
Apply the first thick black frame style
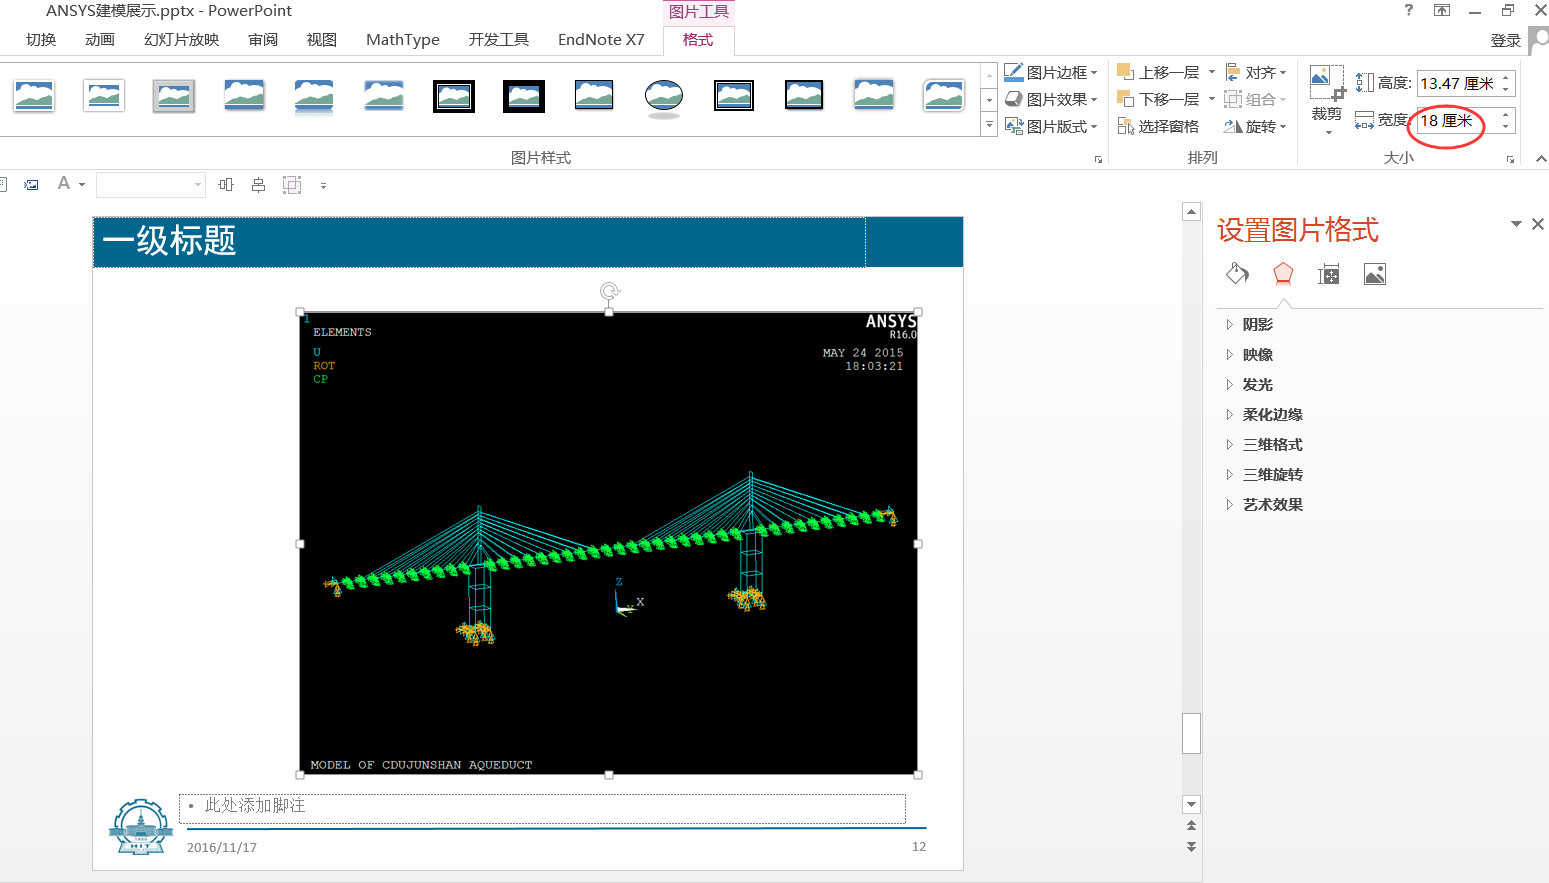point(454,96)
